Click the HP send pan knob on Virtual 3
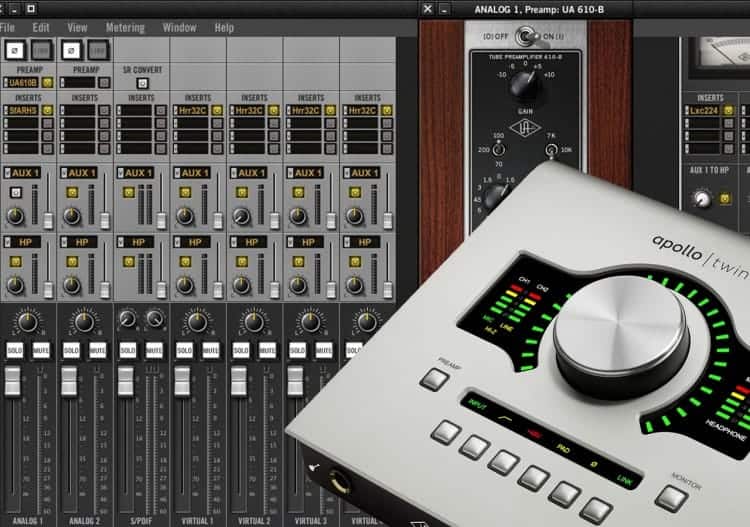This screenshot has height=527, width=750. [x=298, y=285]
